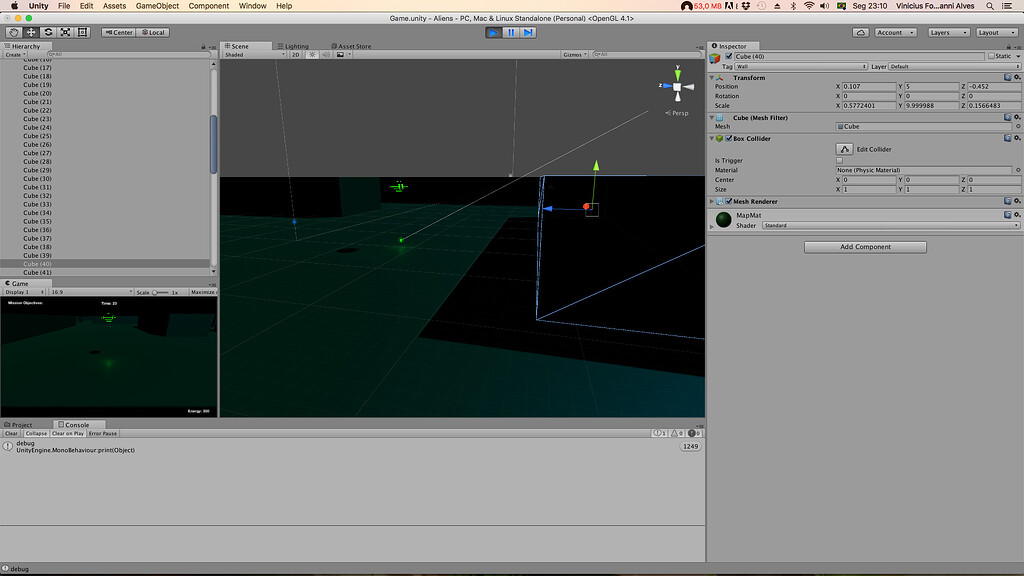Adjust the Game view Scale slider
The image size is (1024, 576).
[155, 292]
